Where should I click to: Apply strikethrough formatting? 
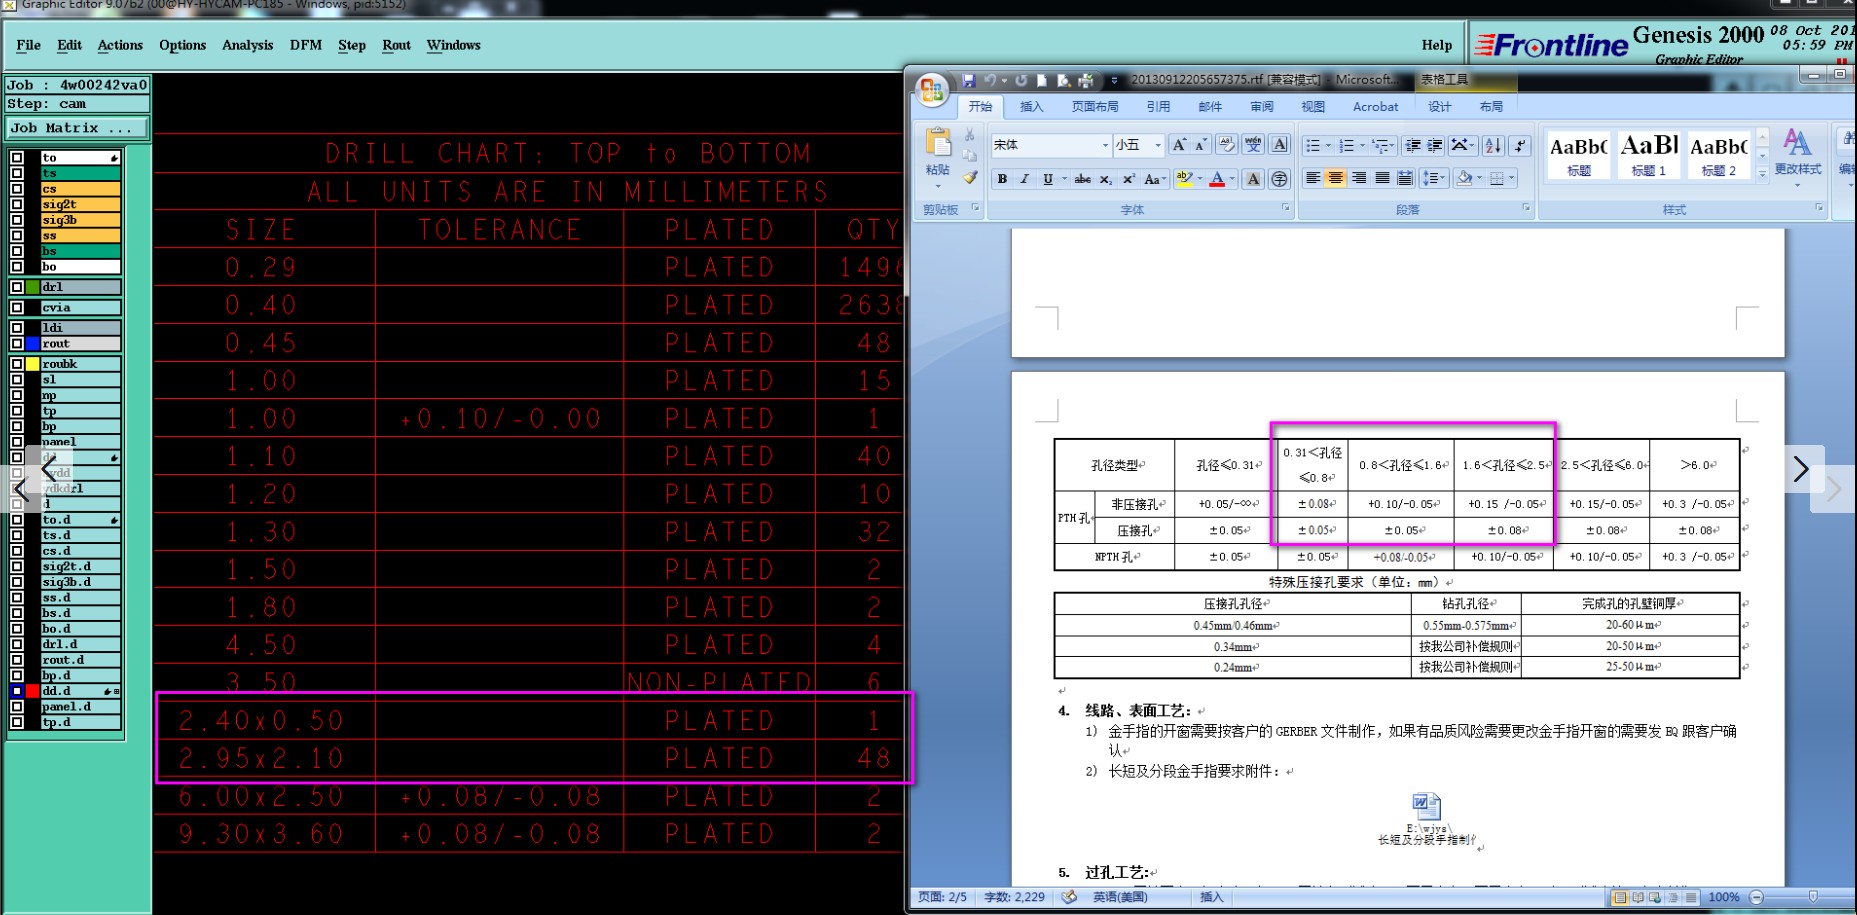[1082, 179]
